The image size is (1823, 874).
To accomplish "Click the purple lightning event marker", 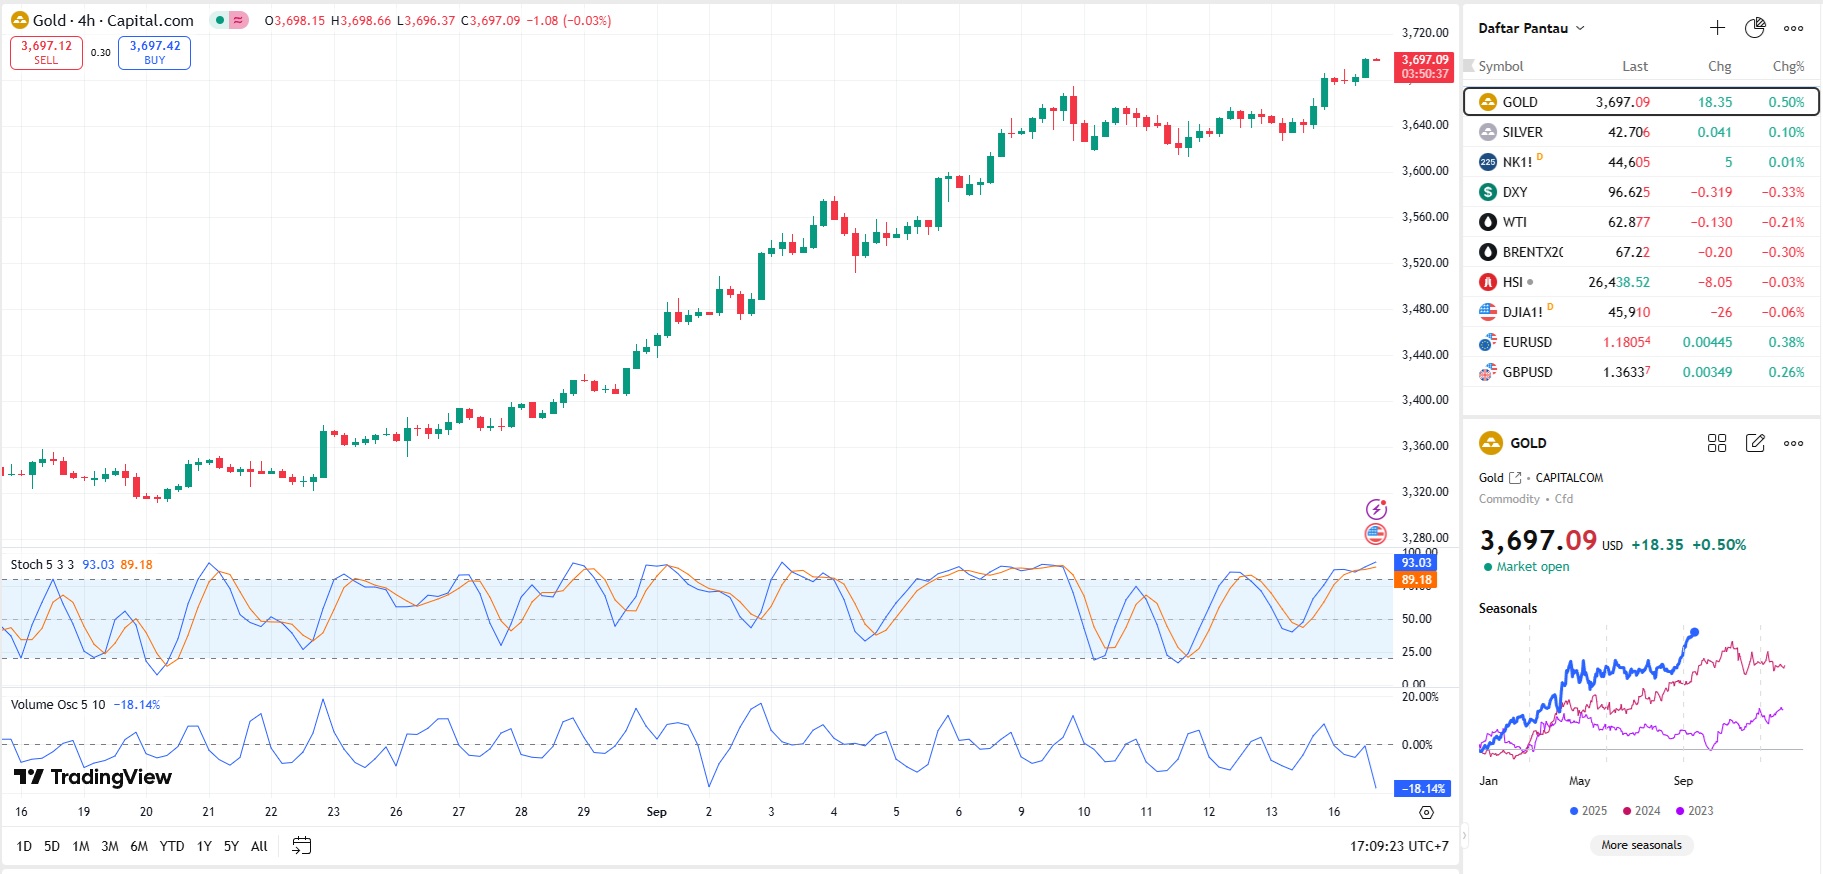I will [1376, 509].
